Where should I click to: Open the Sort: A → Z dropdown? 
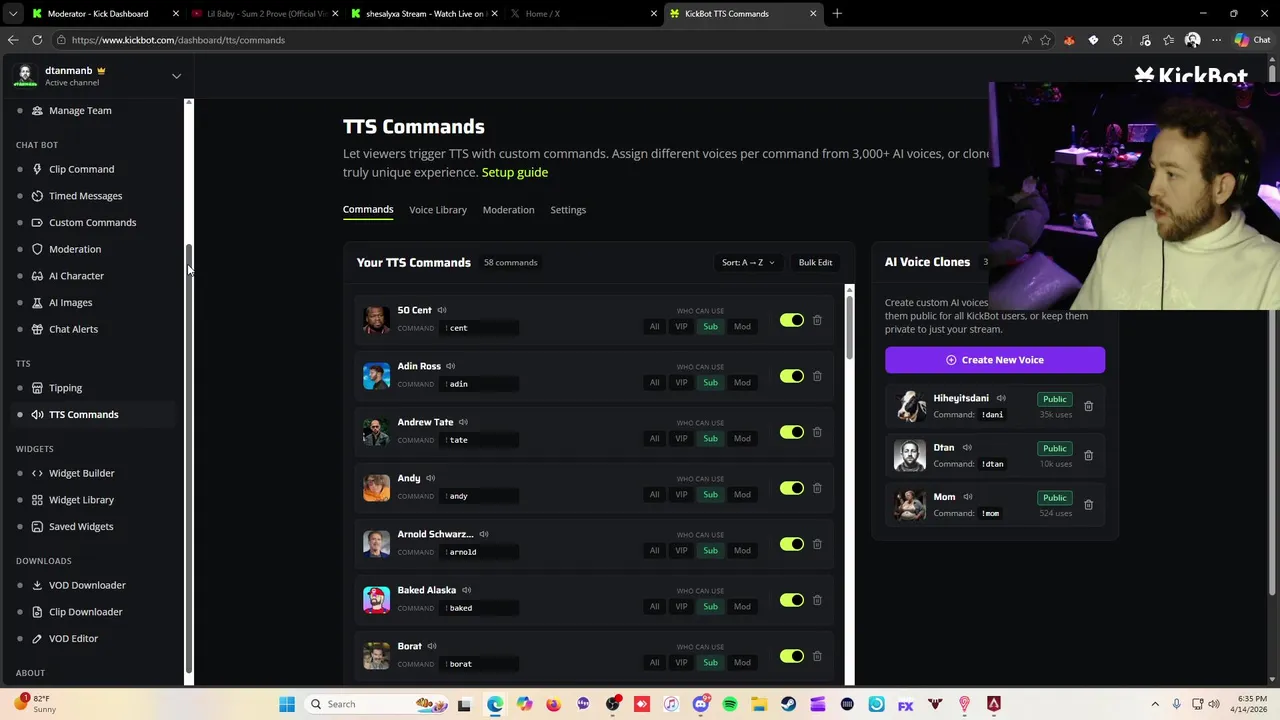pyautogui.click(x=748, y=263)
